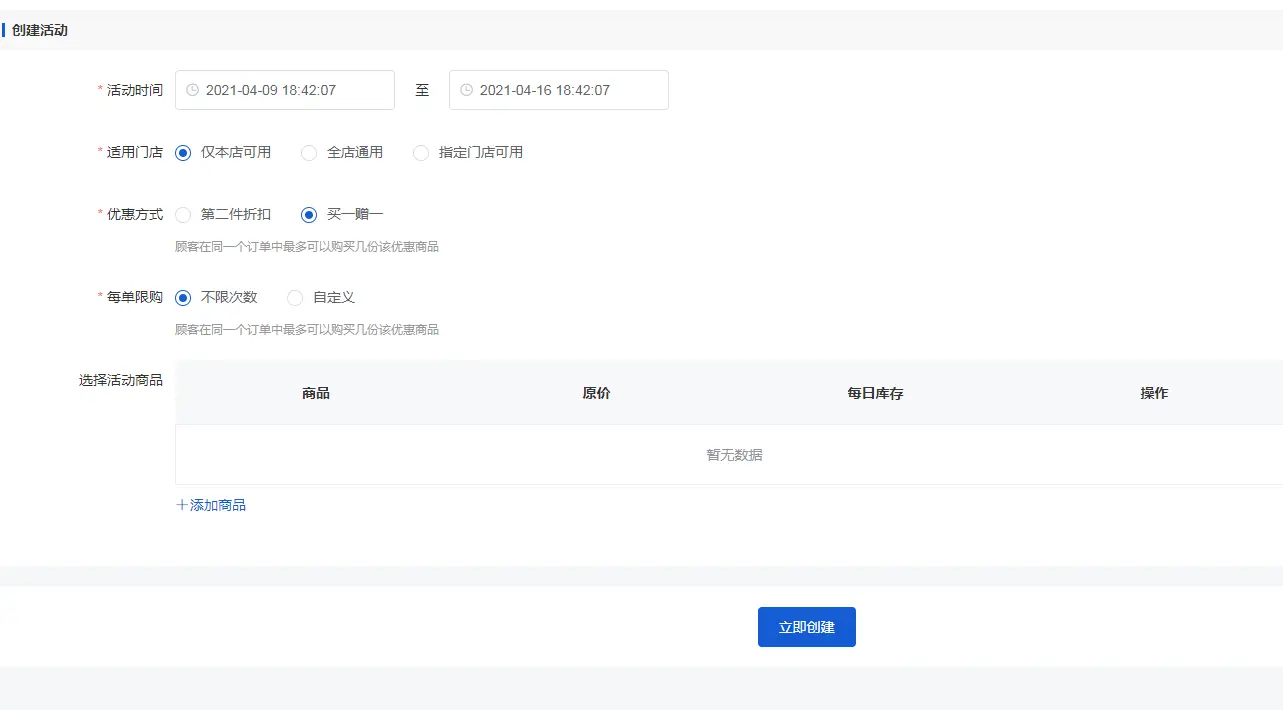The image size is (1283, 710).
Task: Click the 操作 column header
Action: (1154, 393)
